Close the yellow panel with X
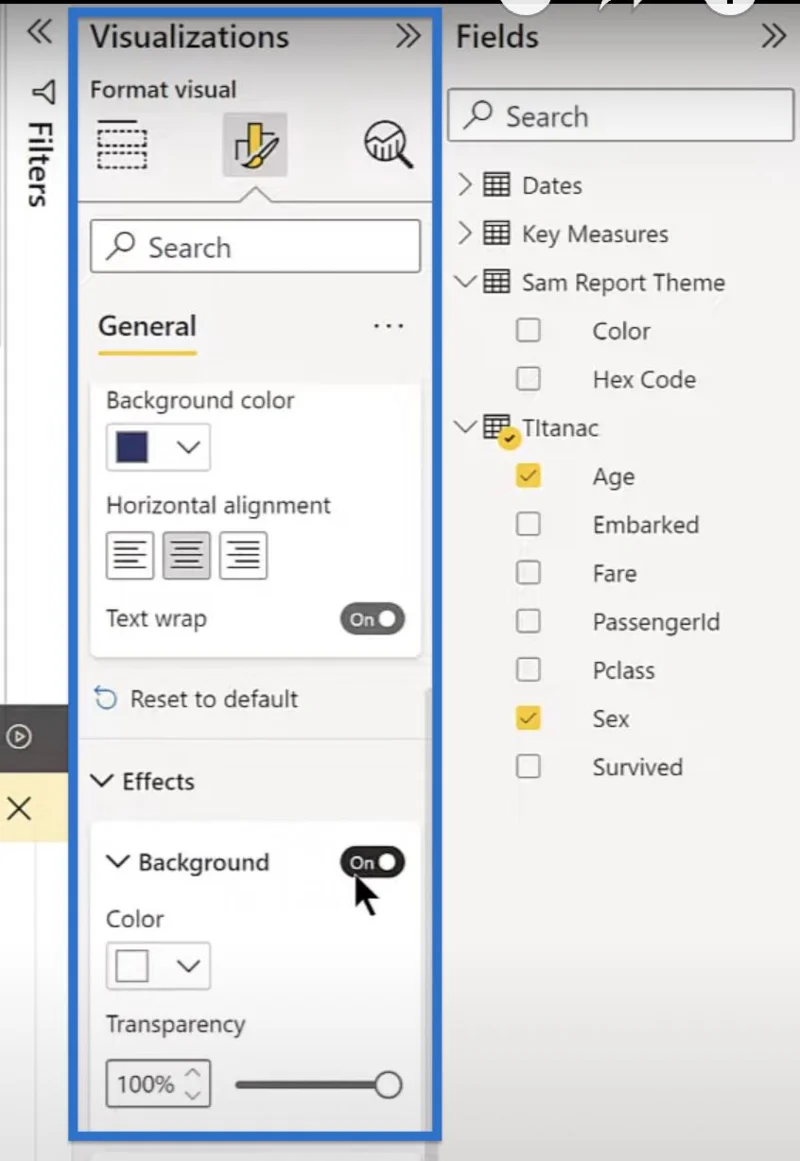The image size is (800, 1161). pyautogui.click(x=19, y=808)
